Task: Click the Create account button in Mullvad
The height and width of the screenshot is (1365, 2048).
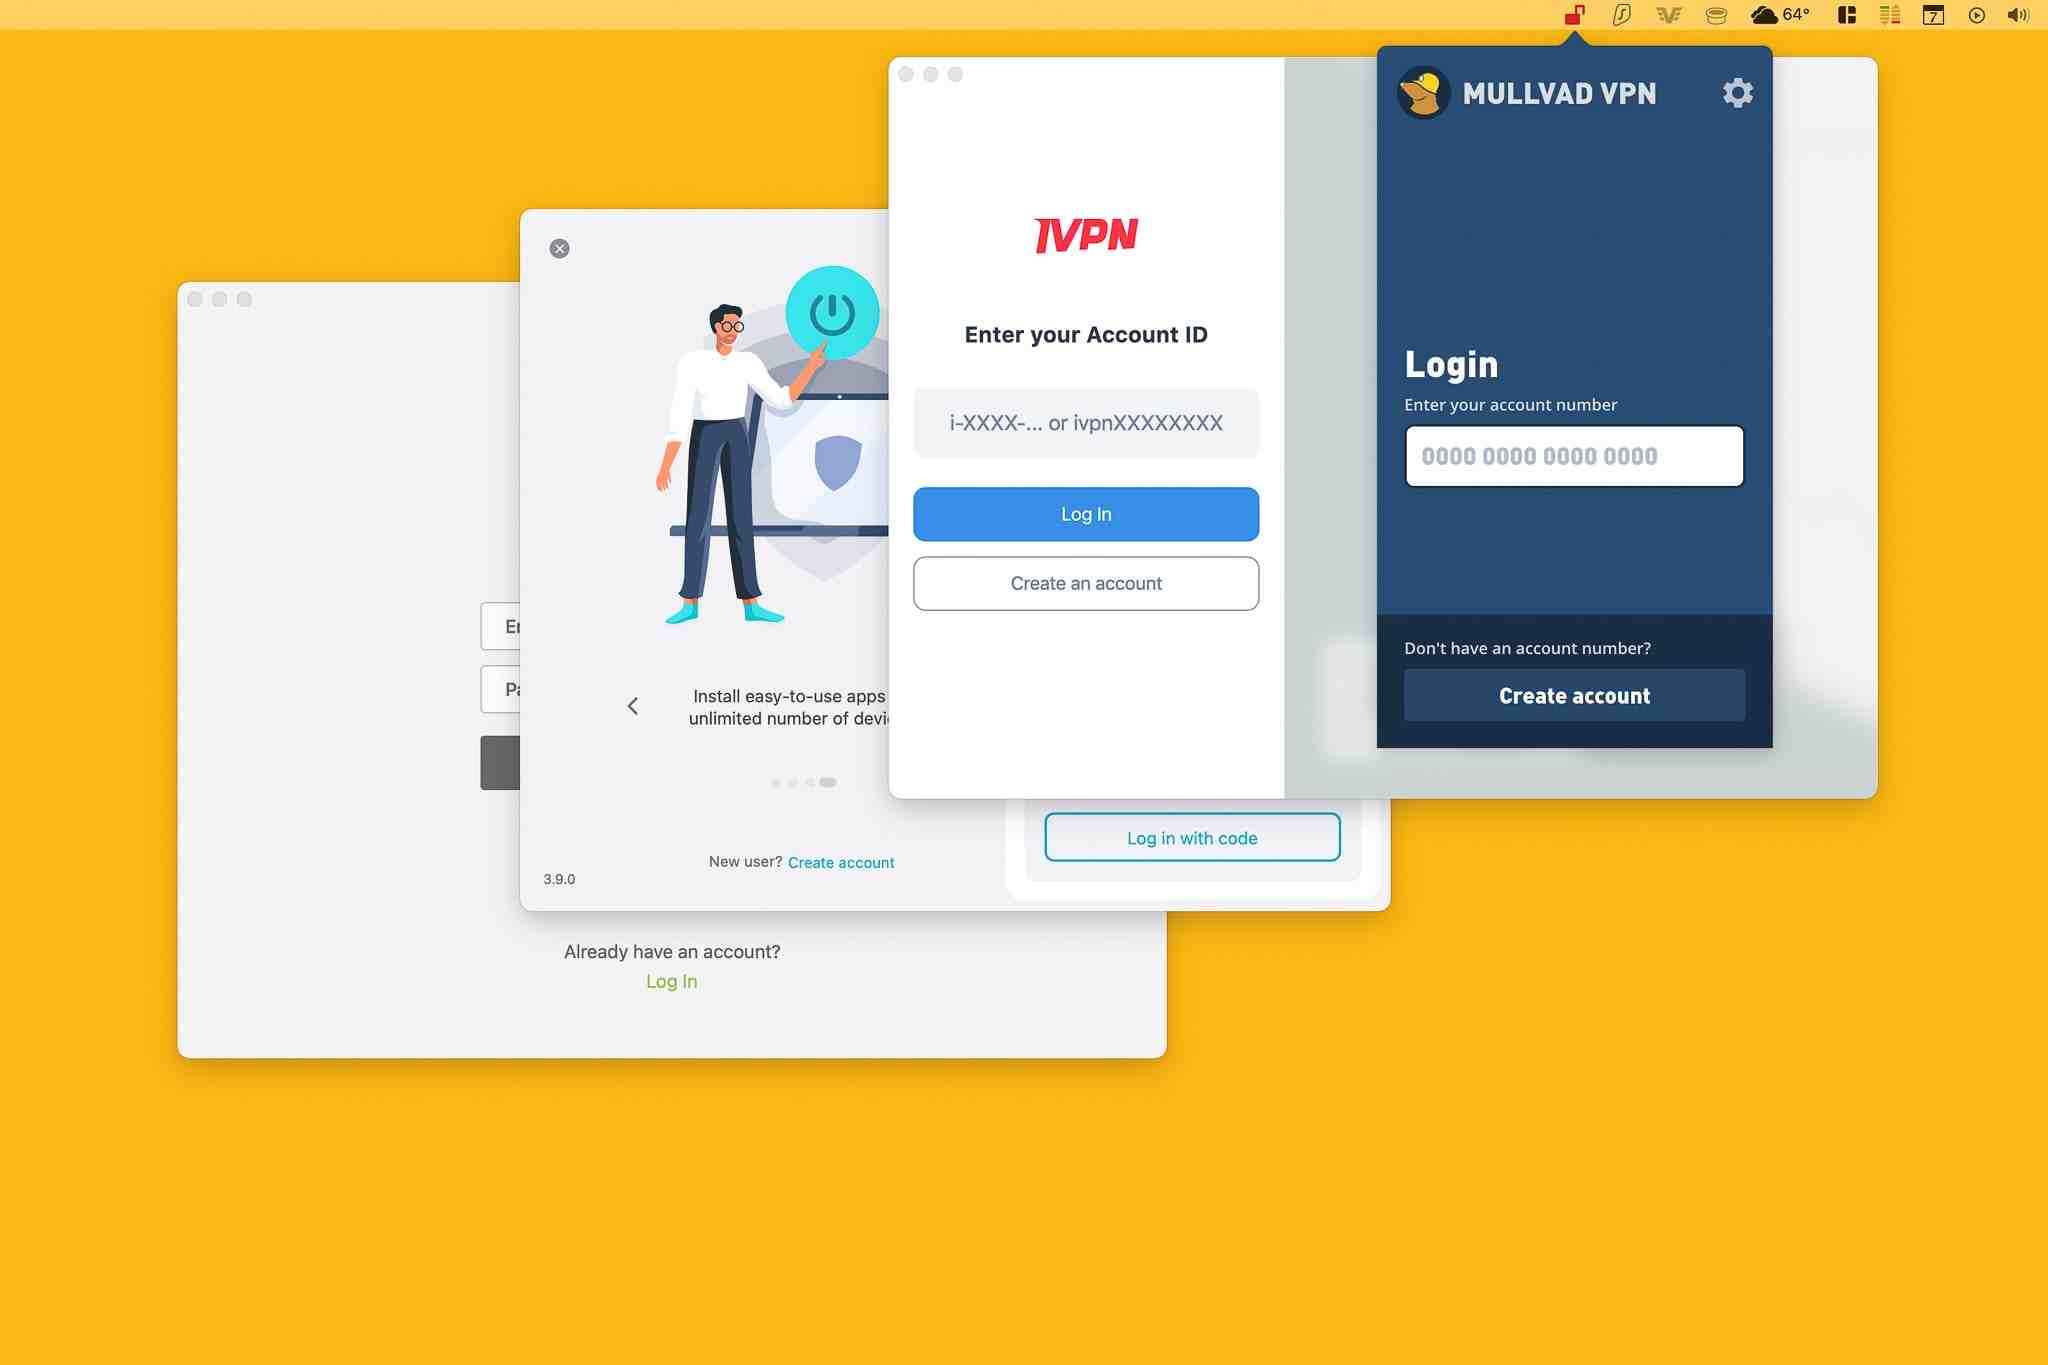Action: pos(1573,695)
